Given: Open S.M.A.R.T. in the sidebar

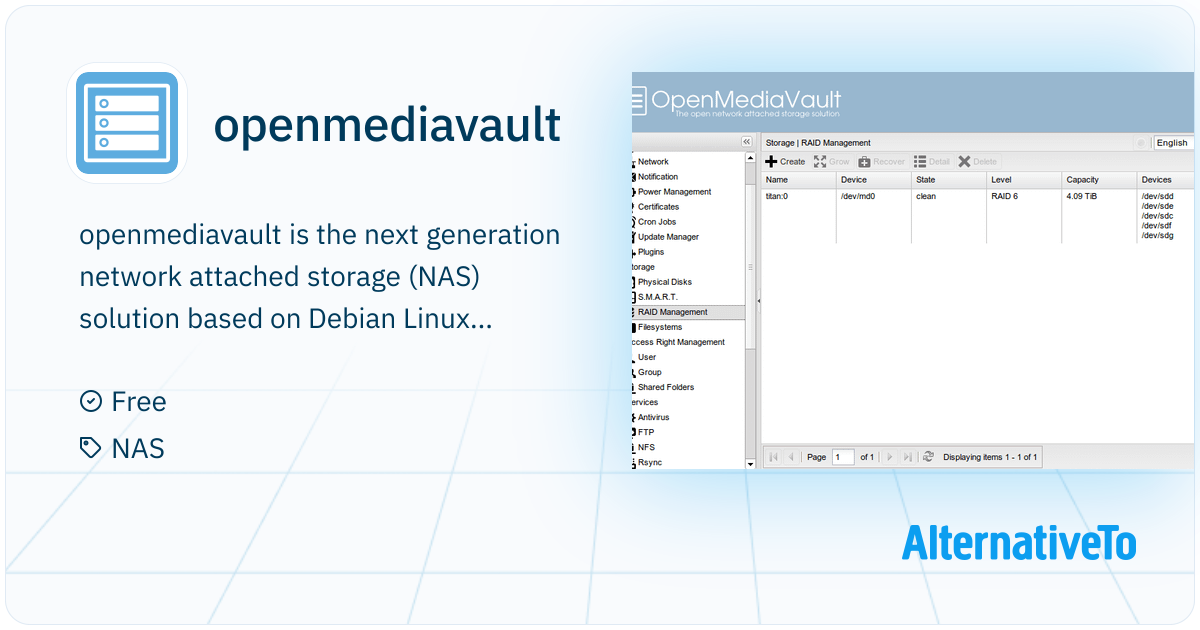Looking at the screenshot, I should pos(657,297).
